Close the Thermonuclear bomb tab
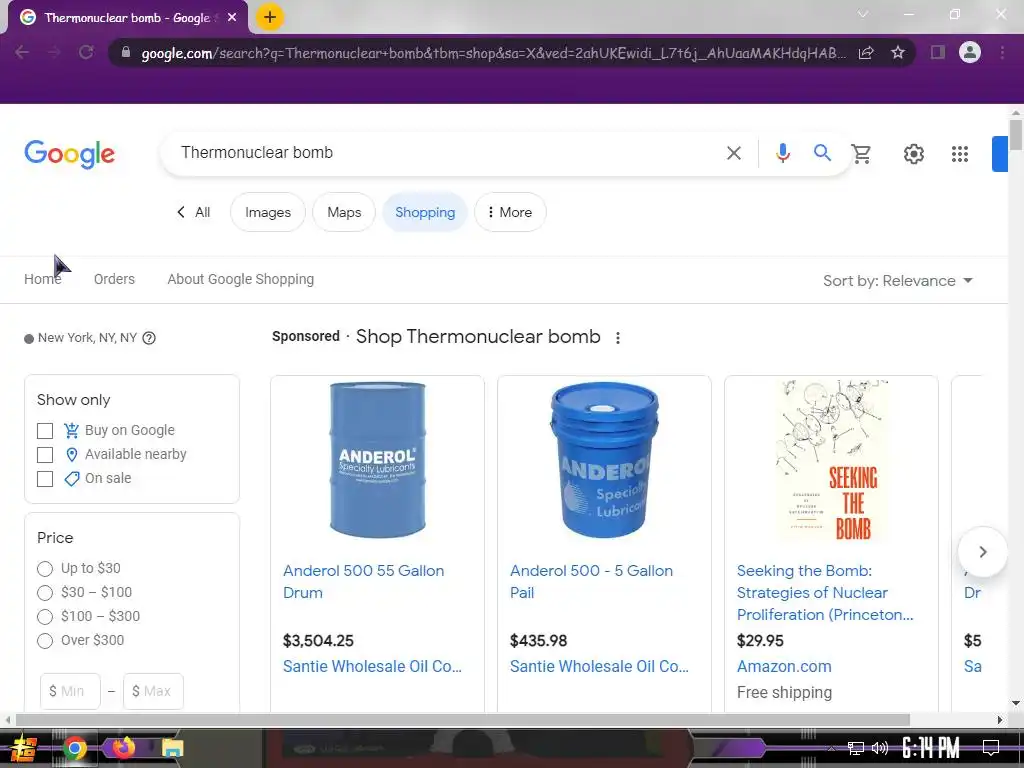The image size is (1024, 768). click(232, 18)
